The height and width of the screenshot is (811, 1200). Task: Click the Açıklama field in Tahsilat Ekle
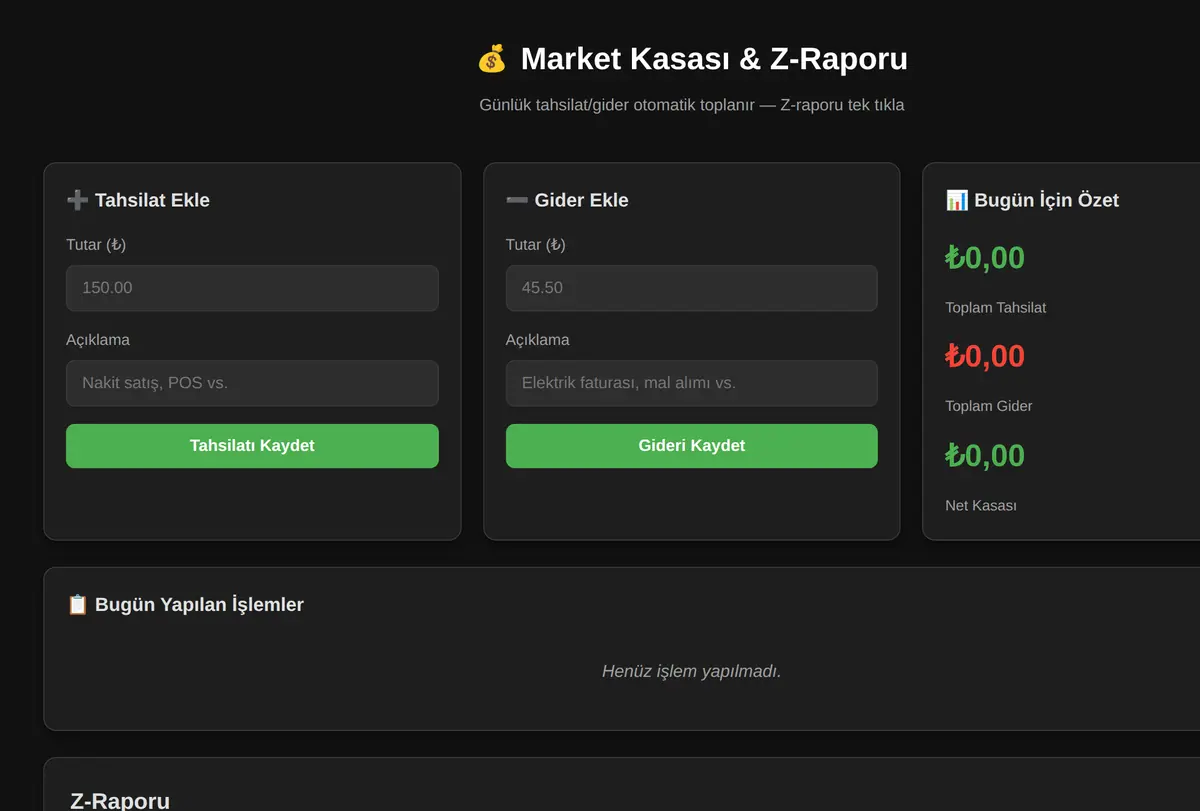click(x=252, y=383)
